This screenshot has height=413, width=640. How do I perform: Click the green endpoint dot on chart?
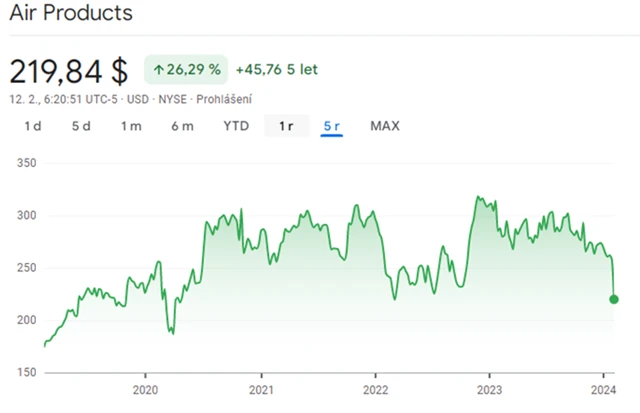(x=614, y=299)
